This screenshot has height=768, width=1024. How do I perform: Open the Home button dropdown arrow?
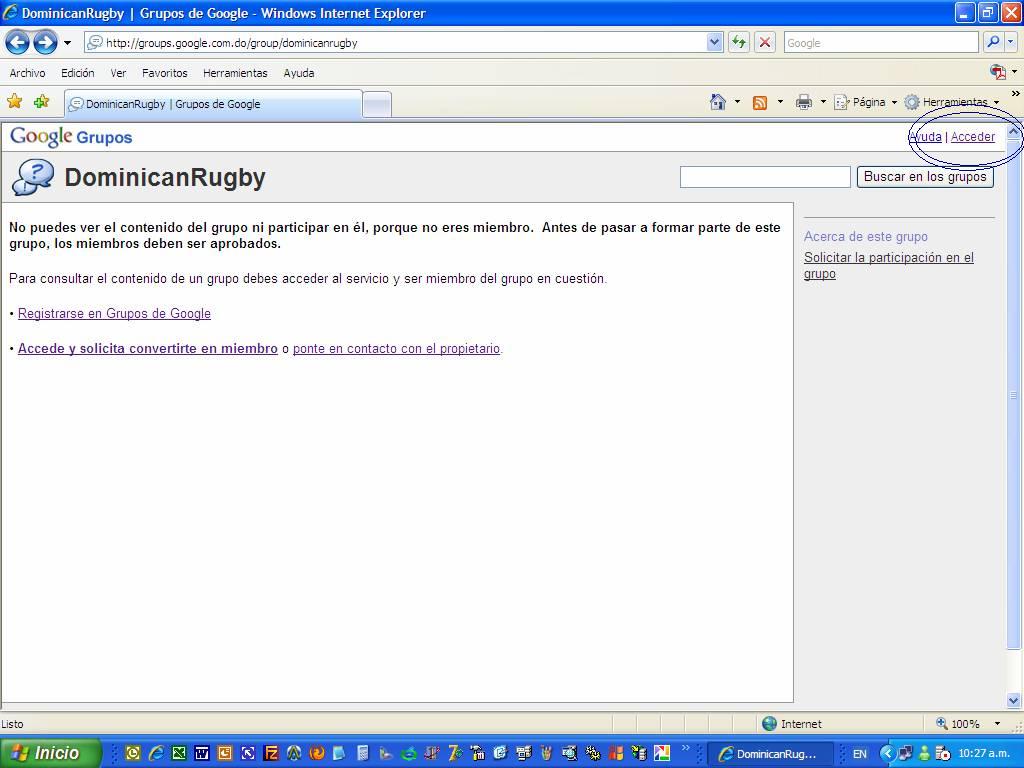(x=737, y=102)
